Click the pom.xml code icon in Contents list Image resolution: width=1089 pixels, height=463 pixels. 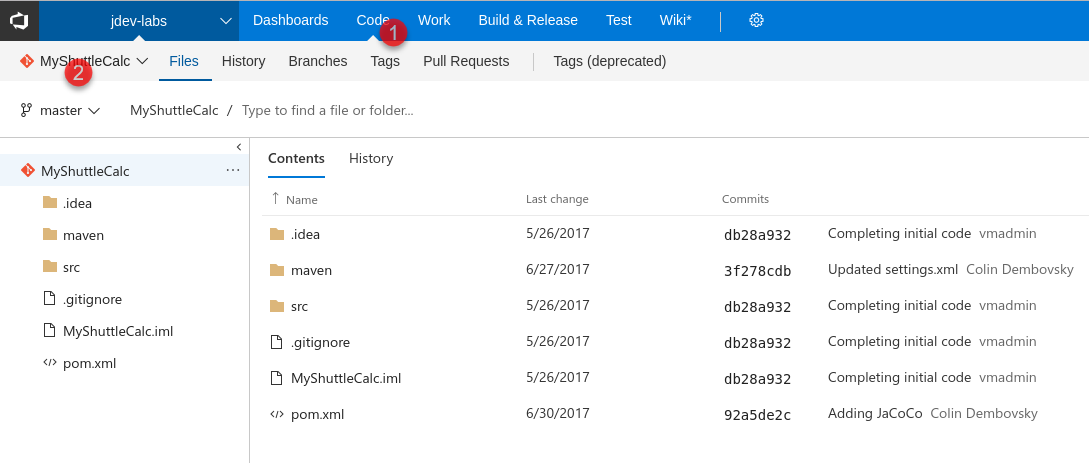pyautogui.click(x=277, y=414)
